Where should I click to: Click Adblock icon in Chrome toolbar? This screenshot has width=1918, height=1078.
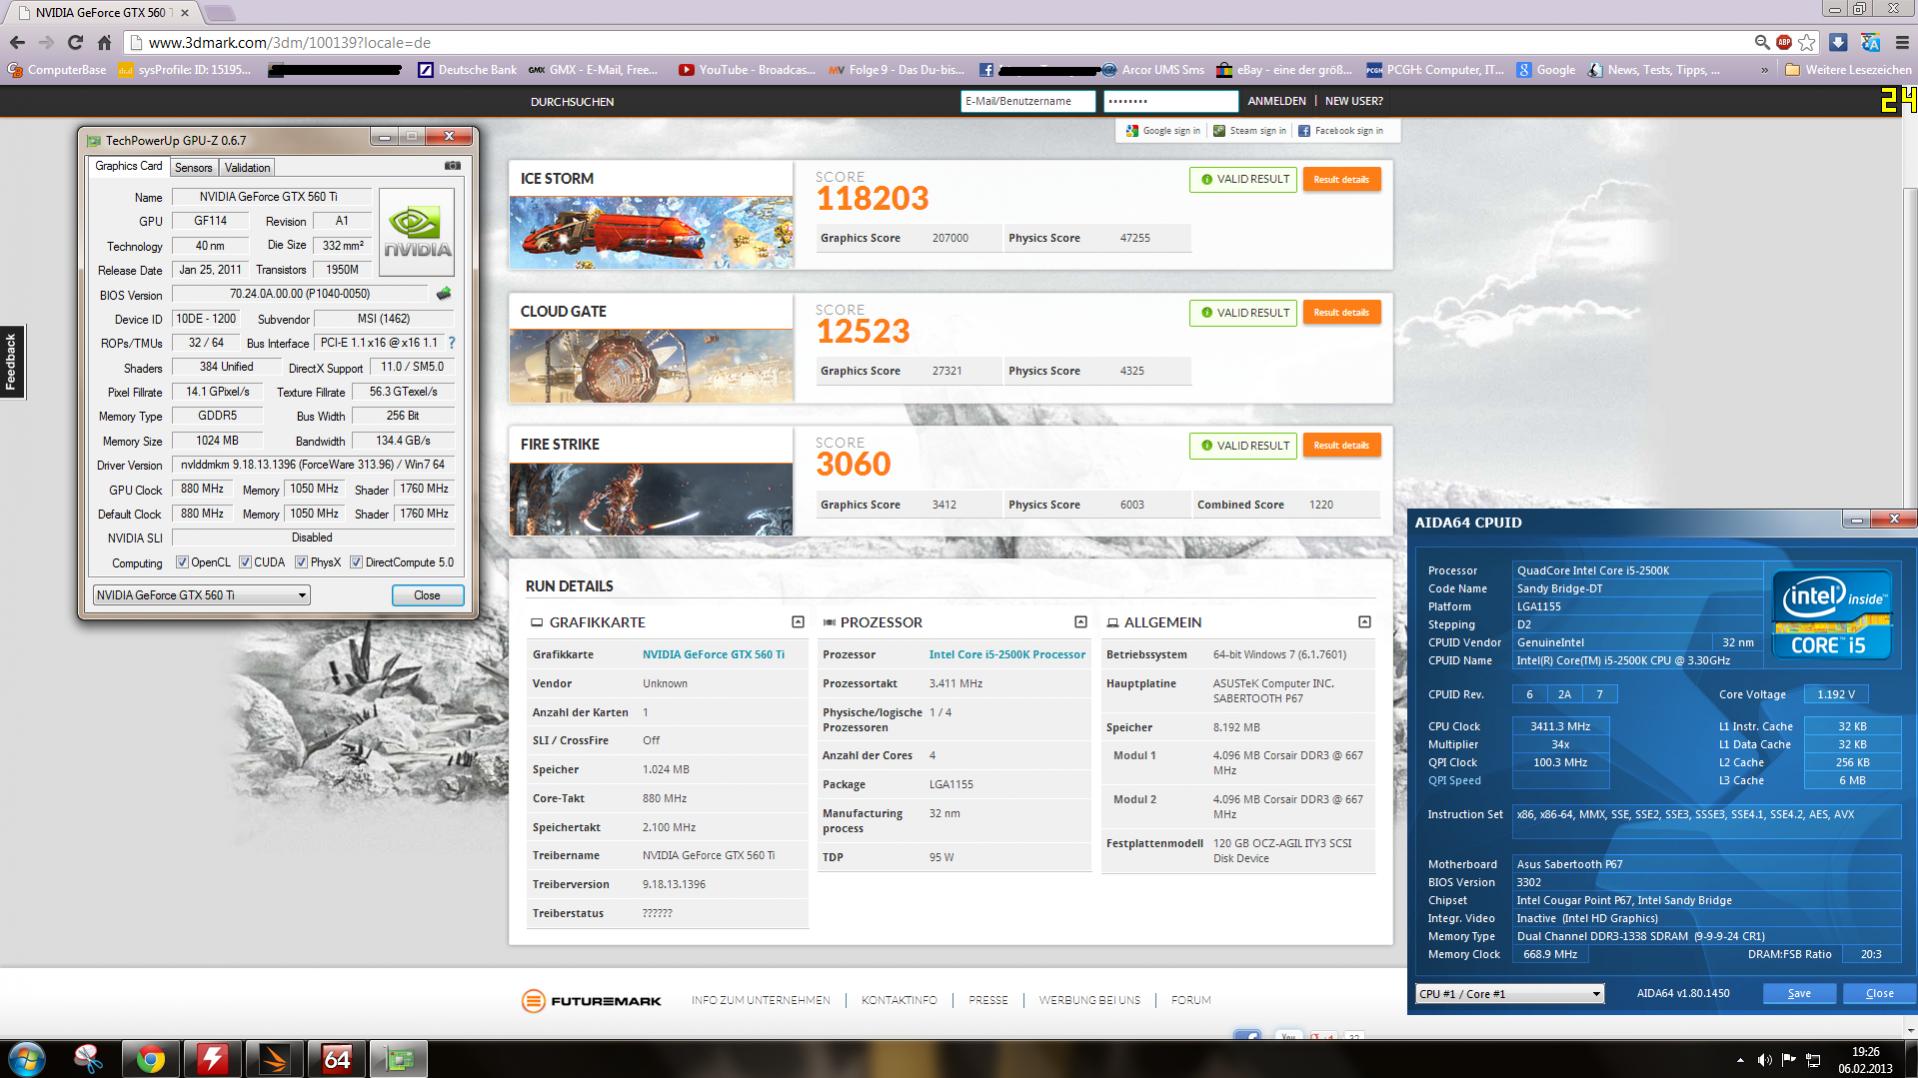pos(1784,42)
